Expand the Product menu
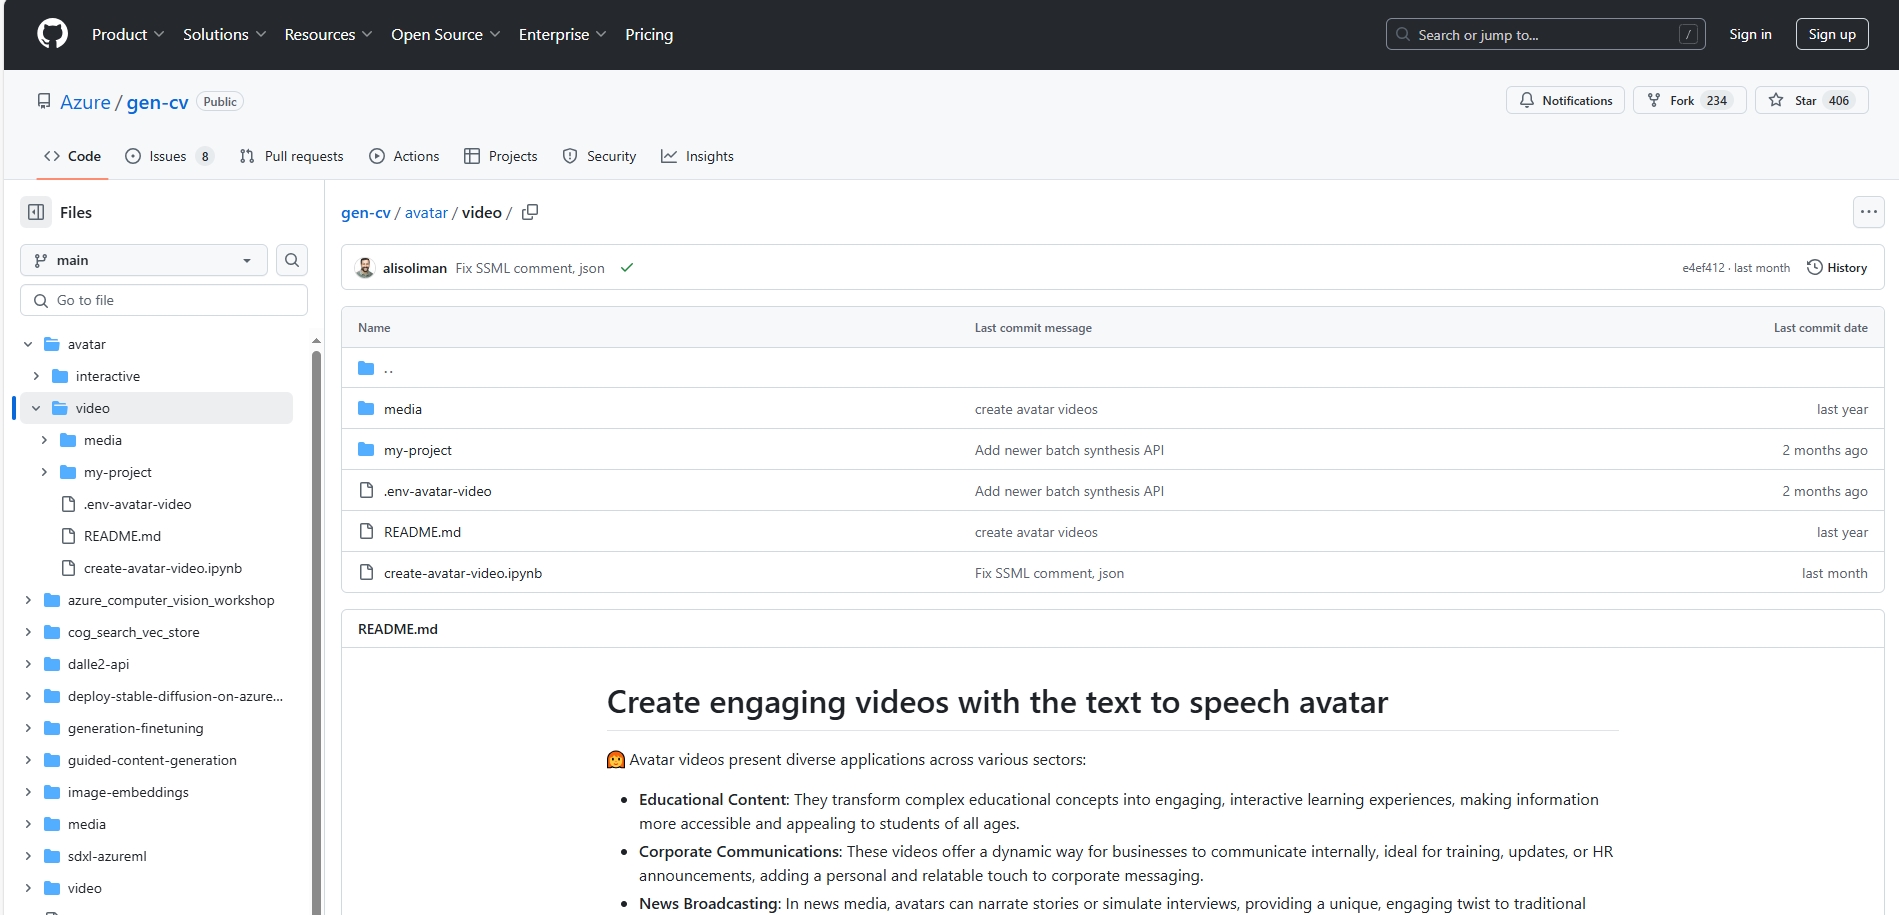Viewport: 1899px width, 915px height. point(128,34)
